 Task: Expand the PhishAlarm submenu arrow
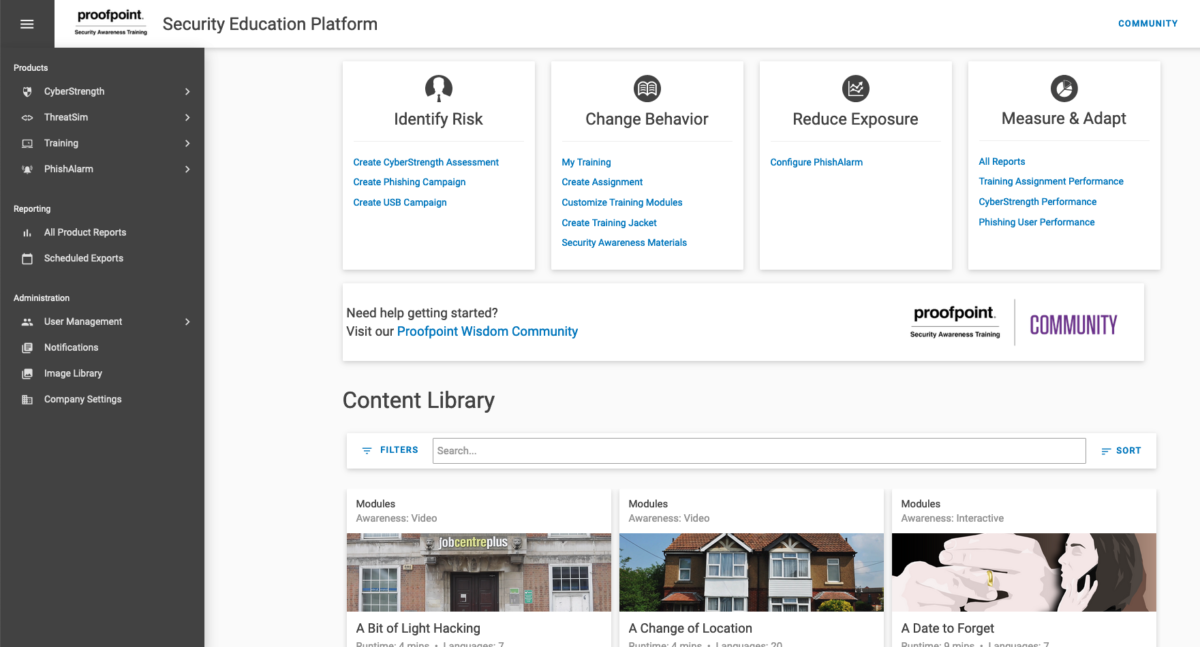[x=187, y=169]
